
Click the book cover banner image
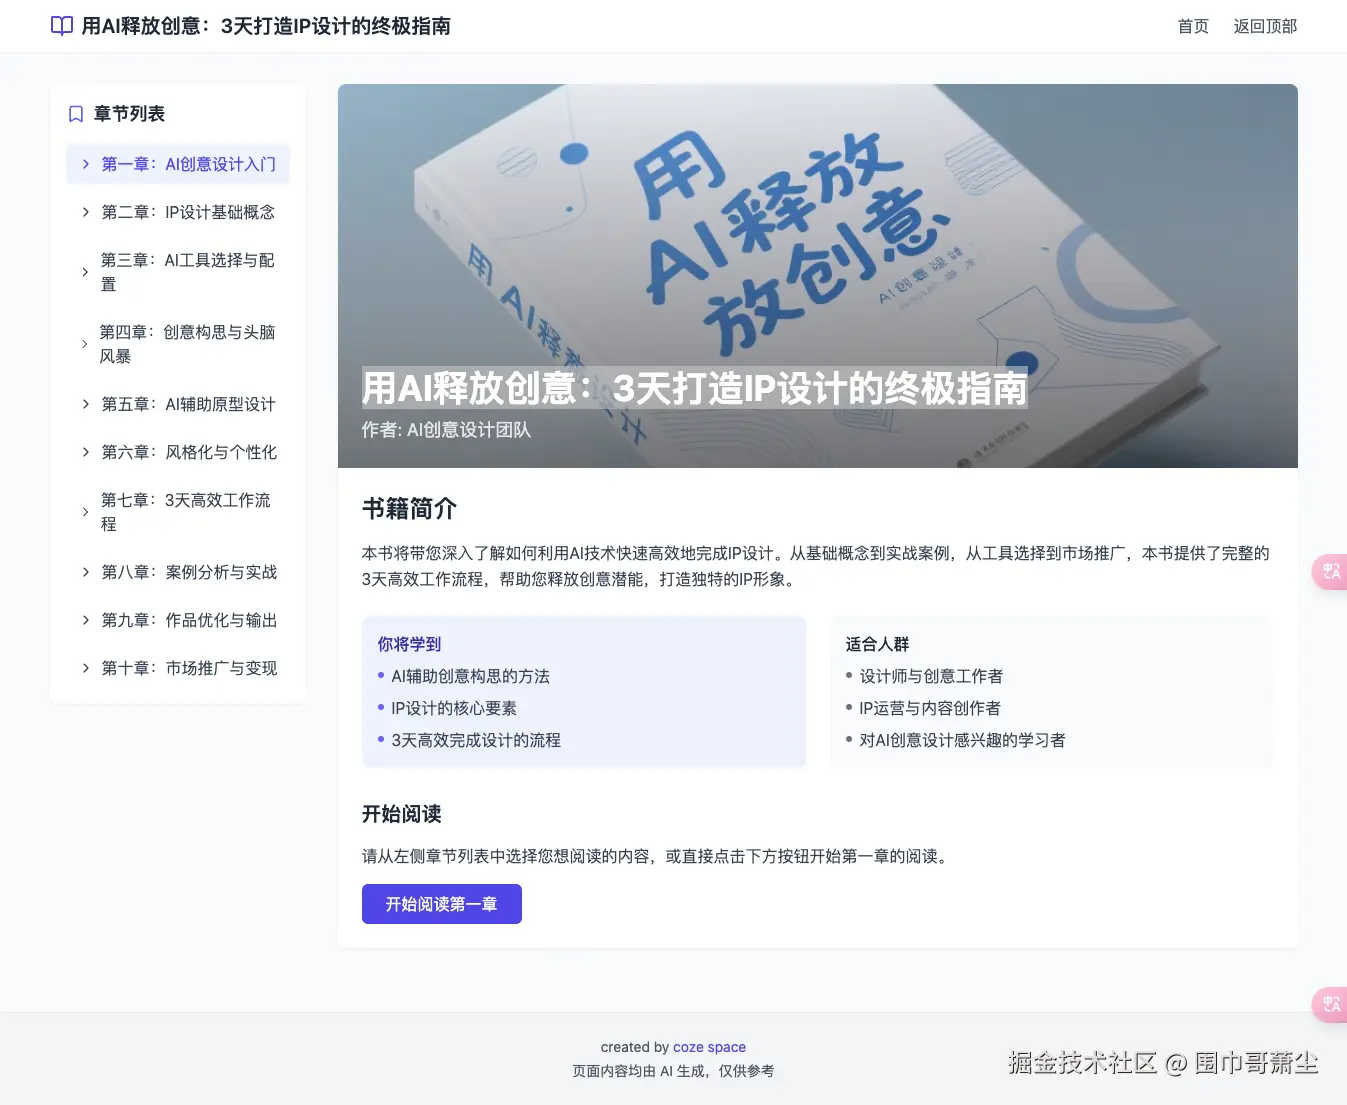click(x=817, y=230)
